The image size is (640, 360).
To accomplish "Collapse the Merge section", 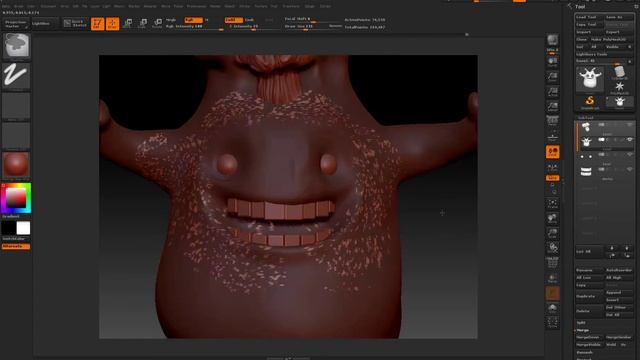I will (583, 330).
